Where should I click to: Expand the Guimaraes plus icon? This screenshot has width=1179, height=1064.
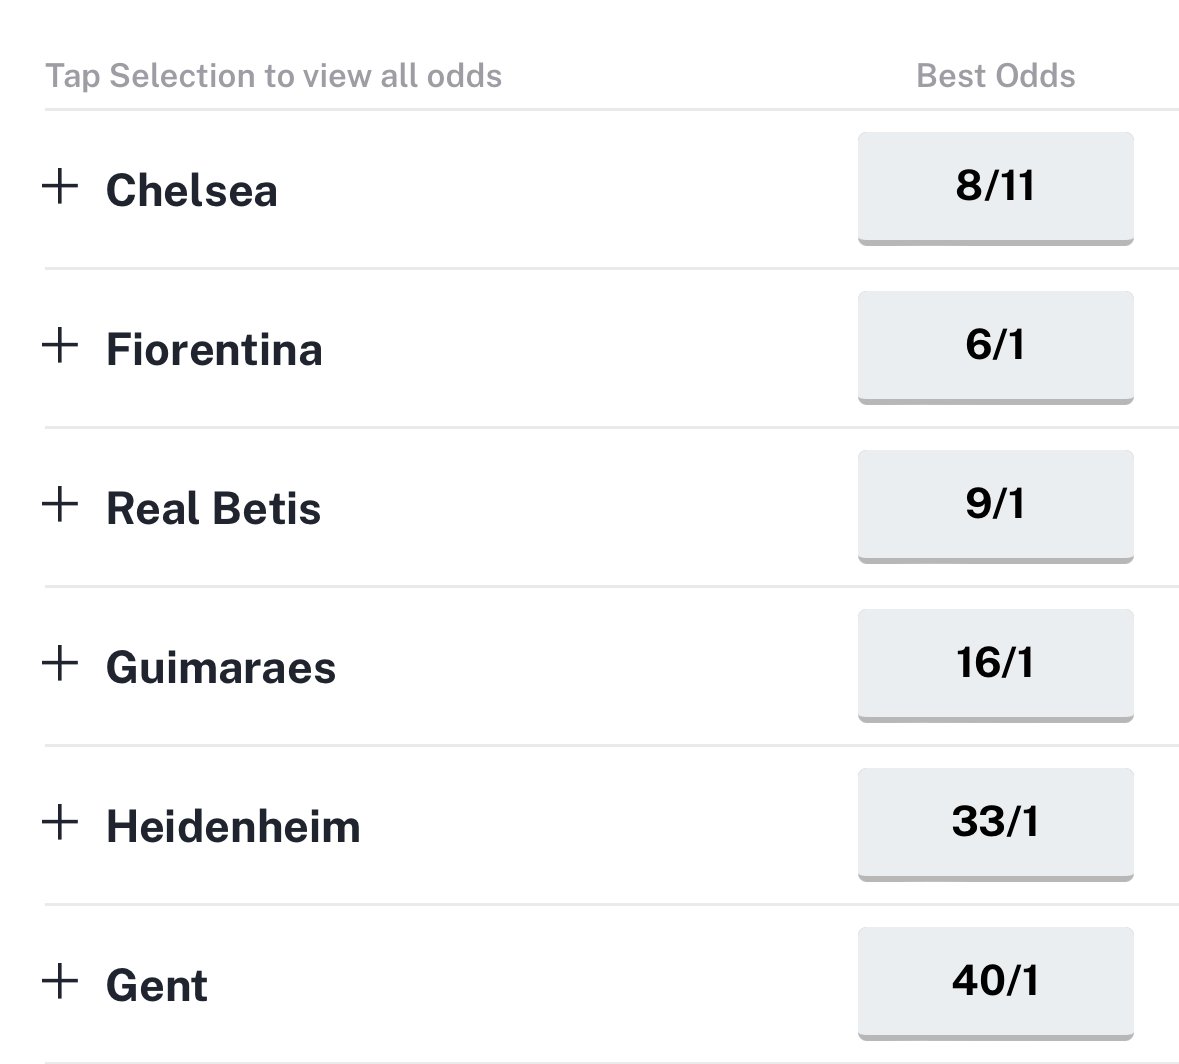click(60, 663)
